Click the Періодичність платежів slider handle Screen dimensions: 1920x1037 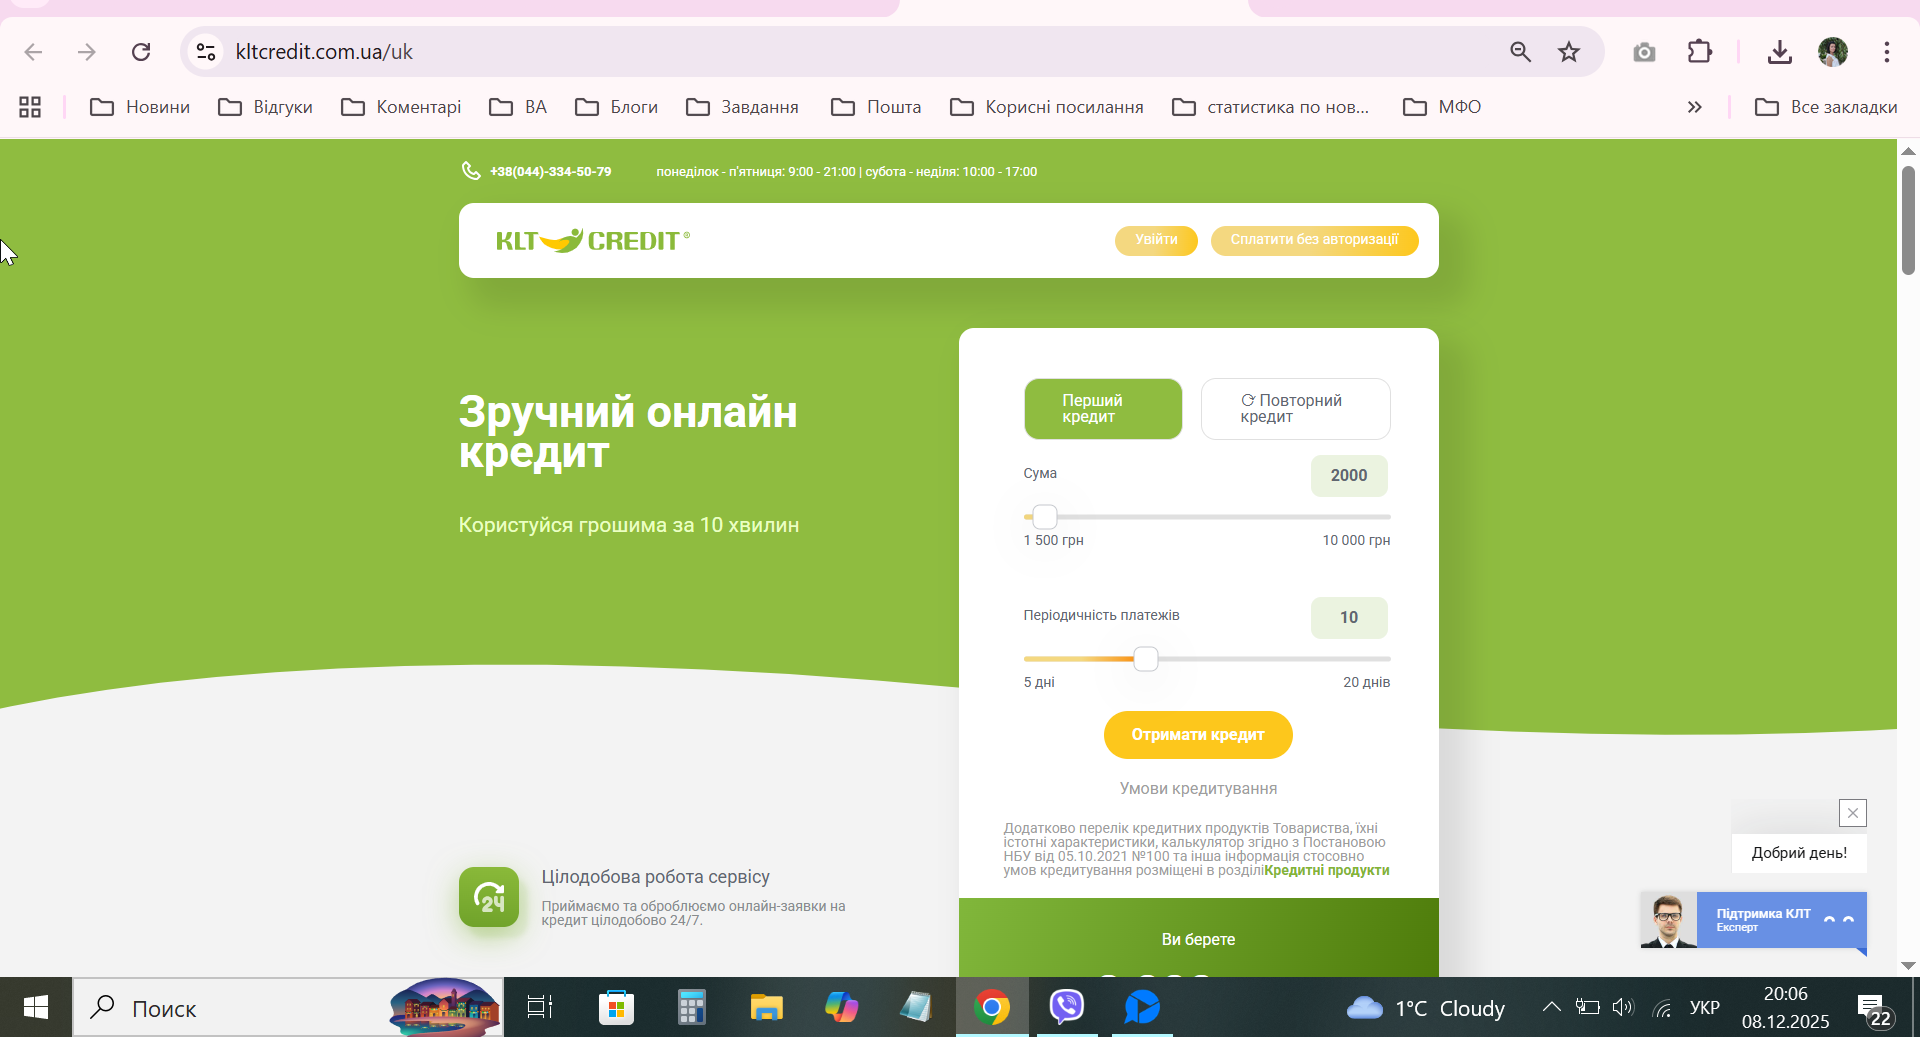coord(1146,659)
